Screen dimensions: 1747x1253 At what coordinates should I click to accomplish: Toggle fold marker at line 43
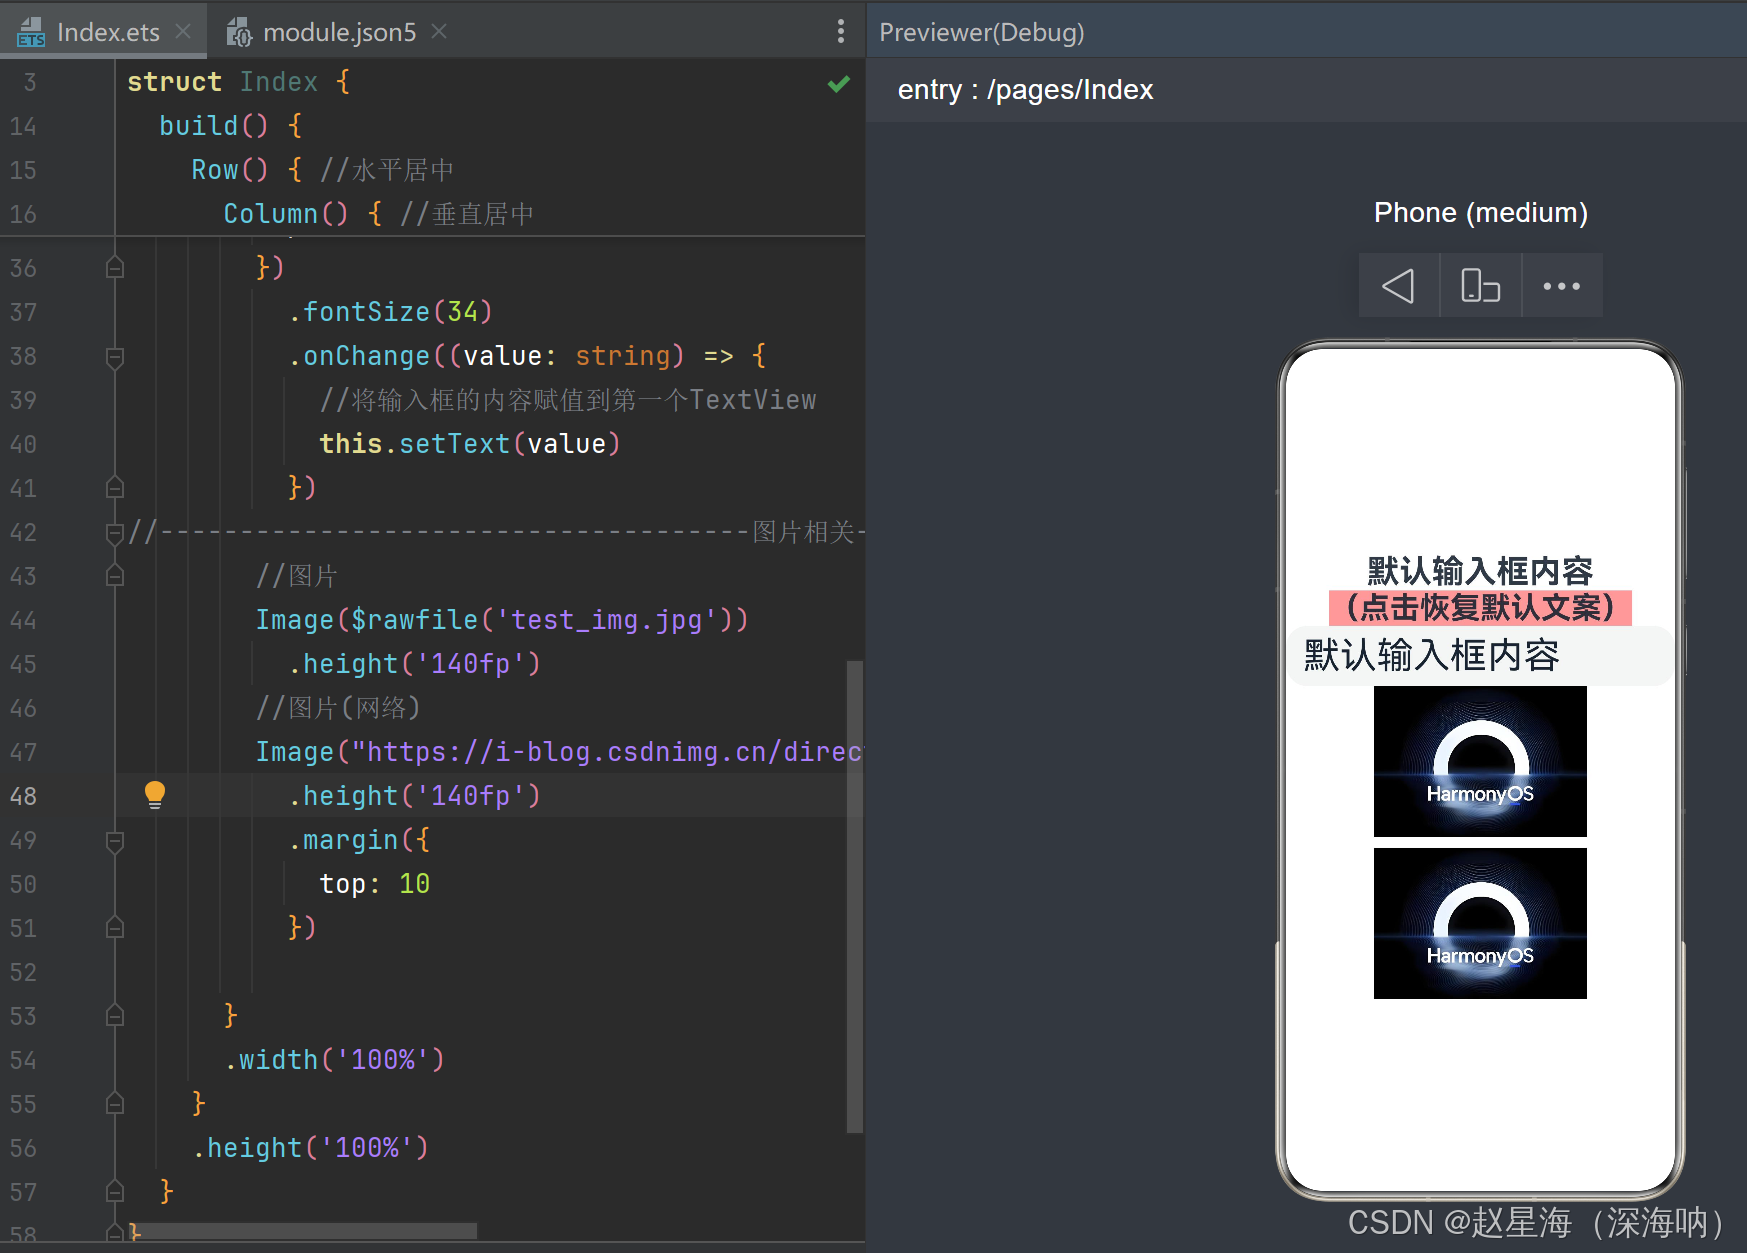115,575
